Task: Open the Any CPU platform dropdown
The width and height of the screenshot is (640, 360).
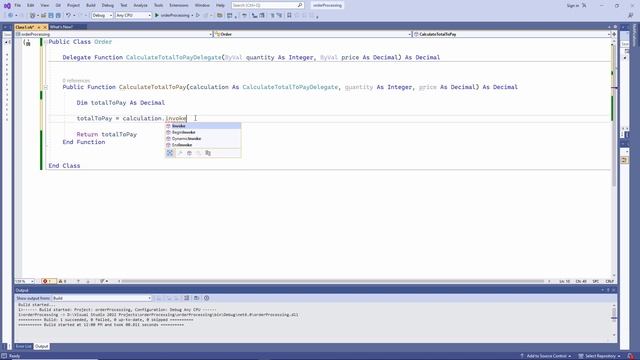Action: tap(133, 16)
